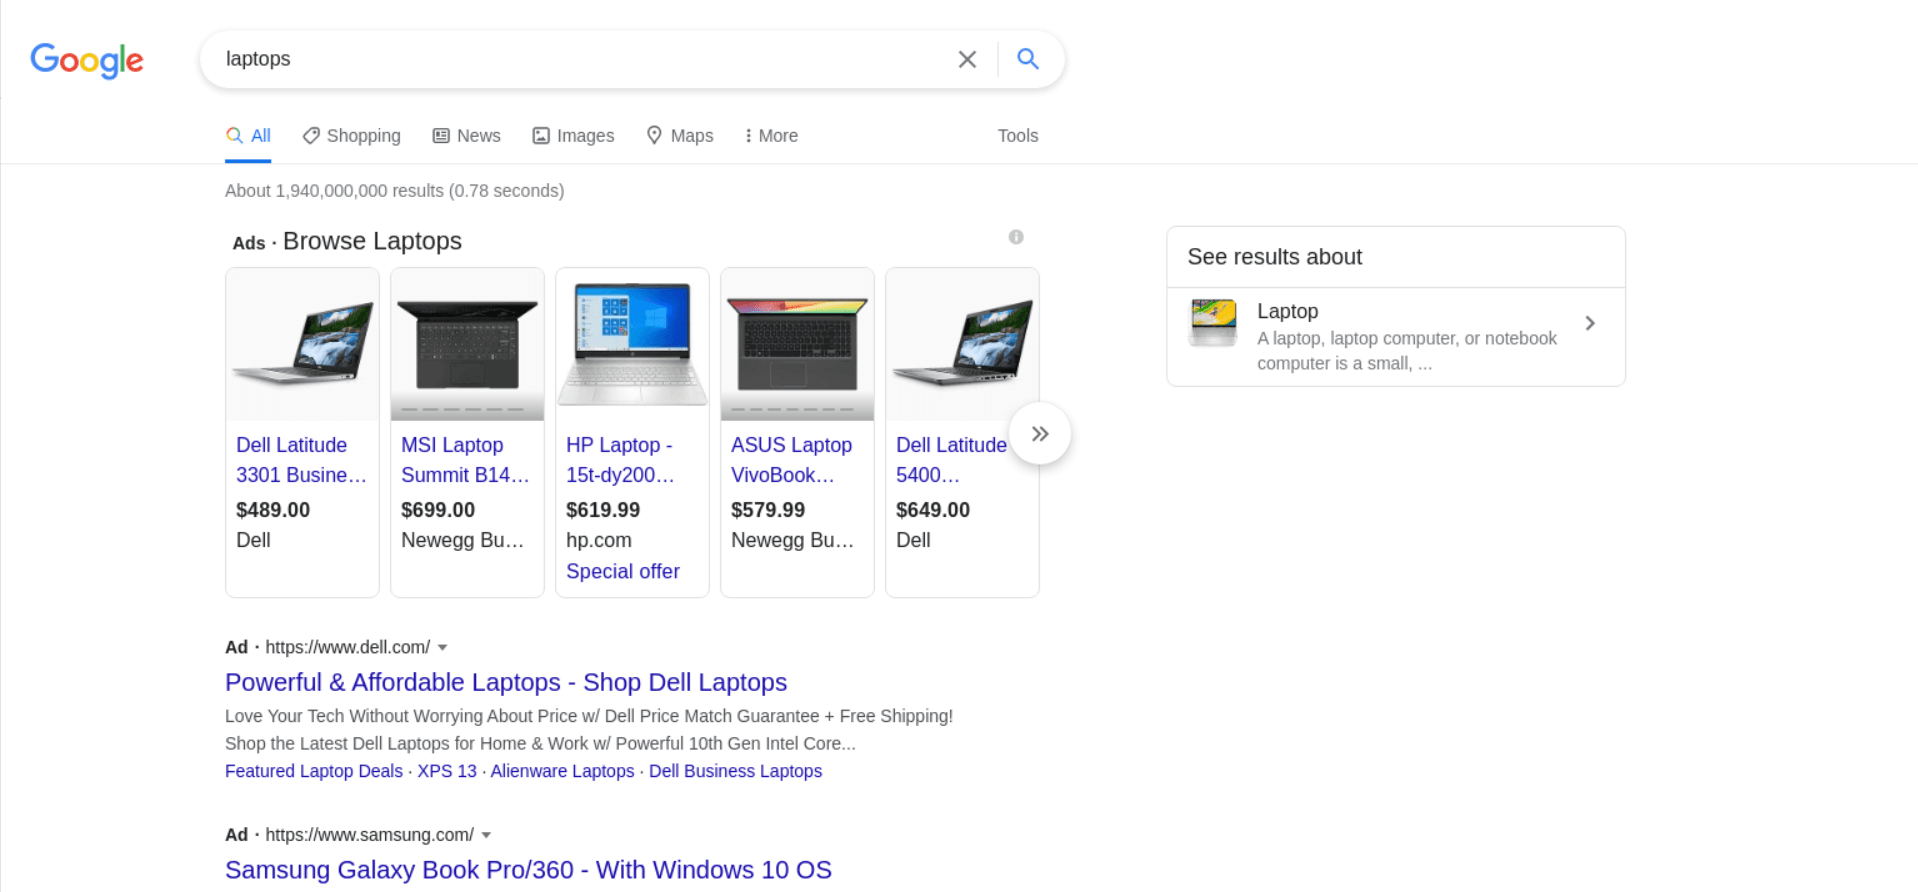This screenshot has width=1918, height=892.
Task: Open the HP Laptop 15t-dy200 link
Action: [620, 460]
